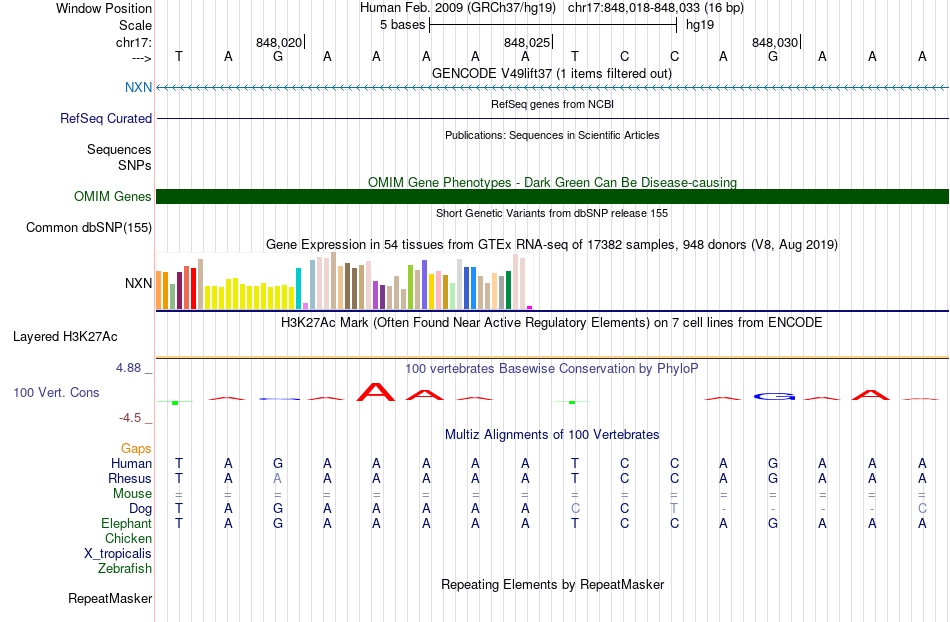Screen dimensions: 950x622
Task: Select the Mouse species label
Action: 133,494
